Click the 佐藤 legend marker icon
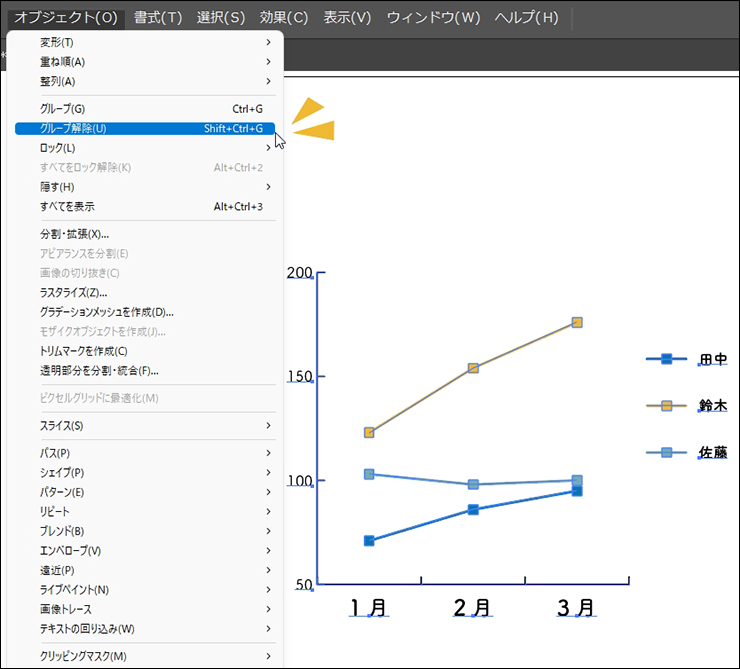The image size is (740, 669). pos(667,452)
